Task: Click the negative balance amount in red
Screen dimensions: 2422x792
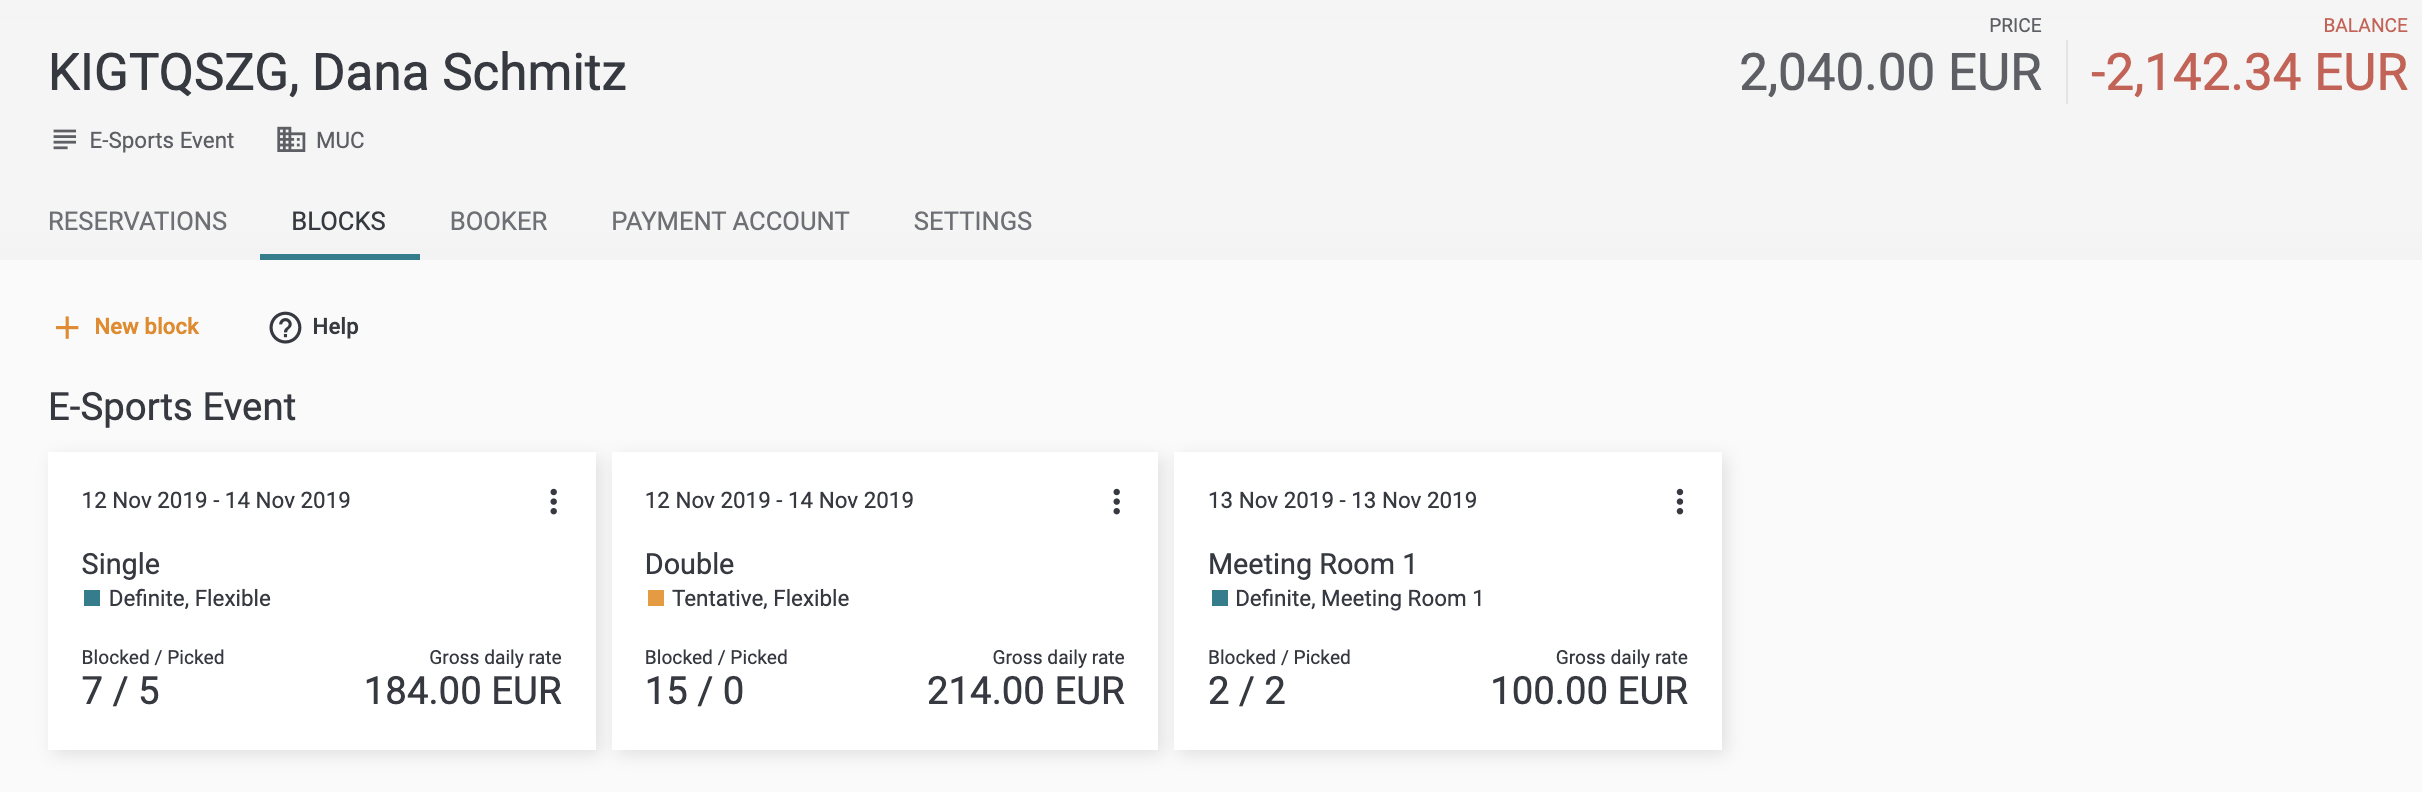Action: pos(2249,73)
